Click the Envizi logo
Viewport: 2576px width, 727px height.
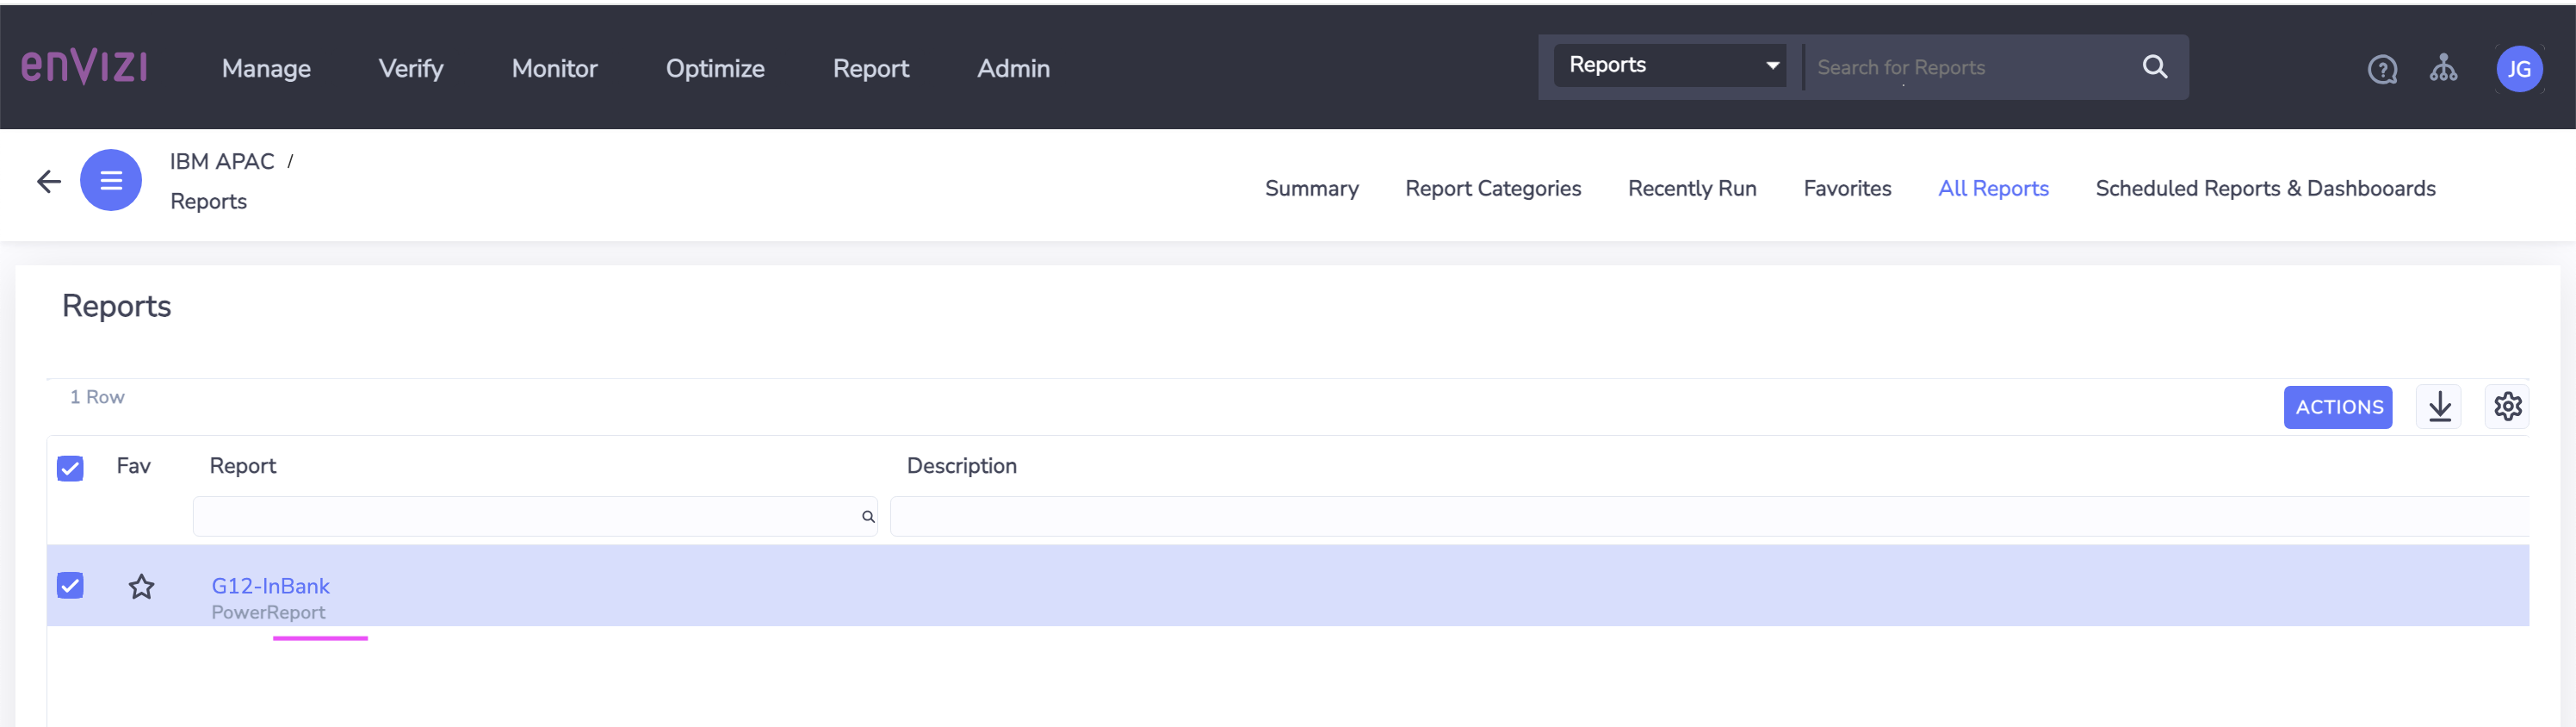[x=85, y=67]
